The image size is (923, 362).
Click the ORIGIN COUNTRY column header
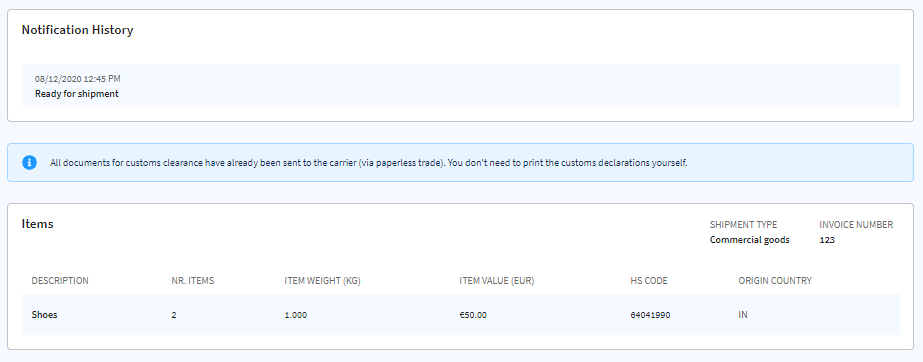775,281
